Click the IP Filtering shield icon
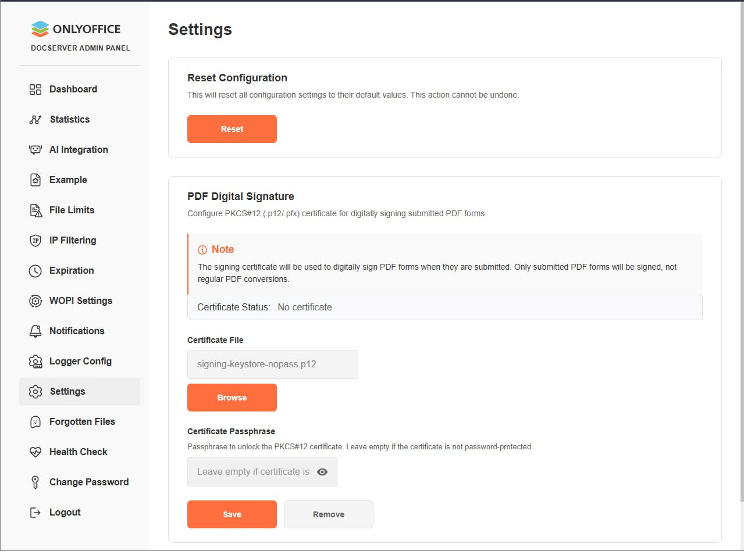744x552 pixels. [x=36, y=240]
